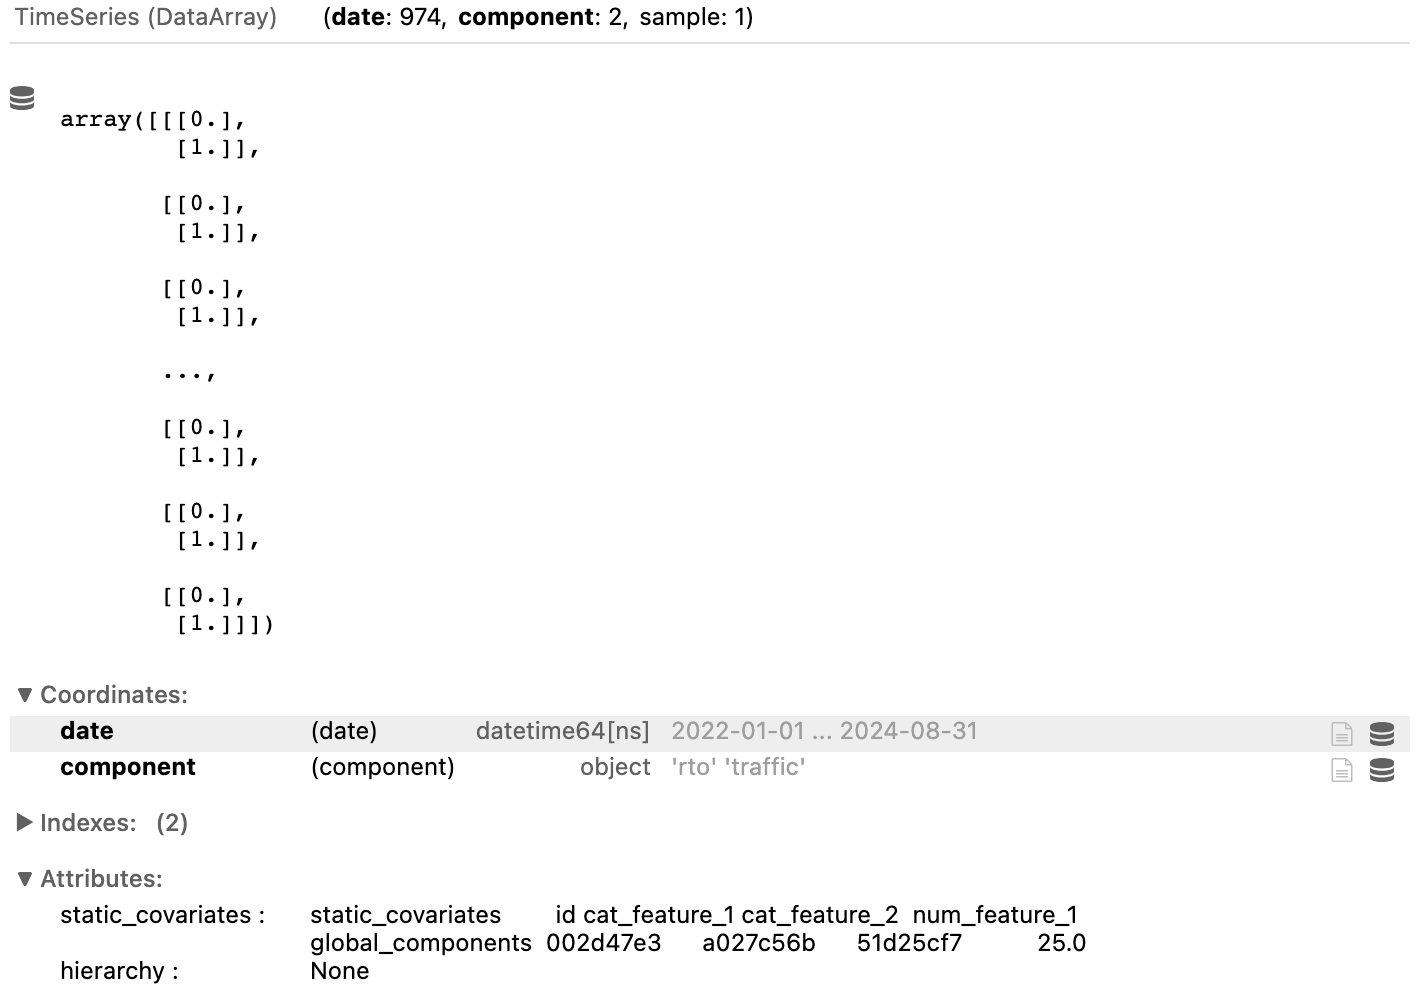Click the static_covariates attribute key

click(162, 915)
